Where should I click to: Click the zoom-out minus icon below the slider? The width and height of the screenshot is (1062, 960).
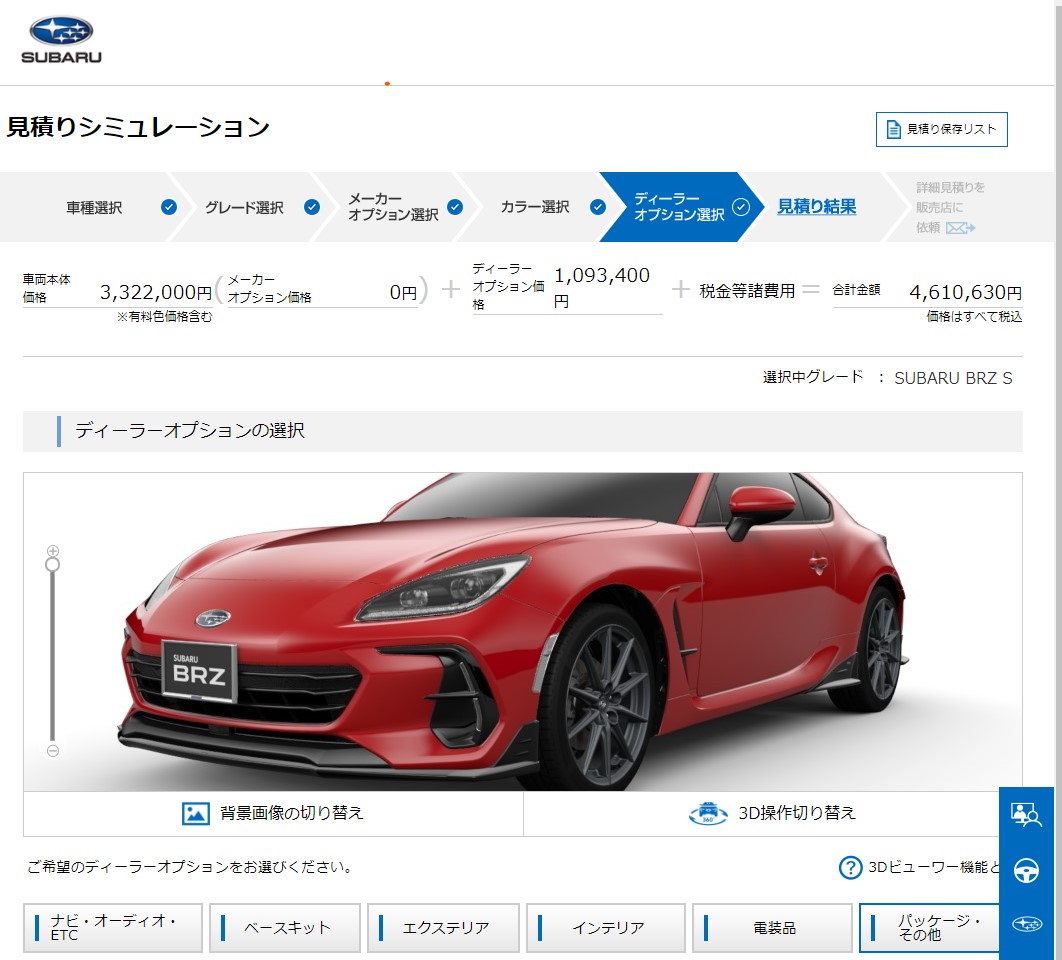pos(53,751)
